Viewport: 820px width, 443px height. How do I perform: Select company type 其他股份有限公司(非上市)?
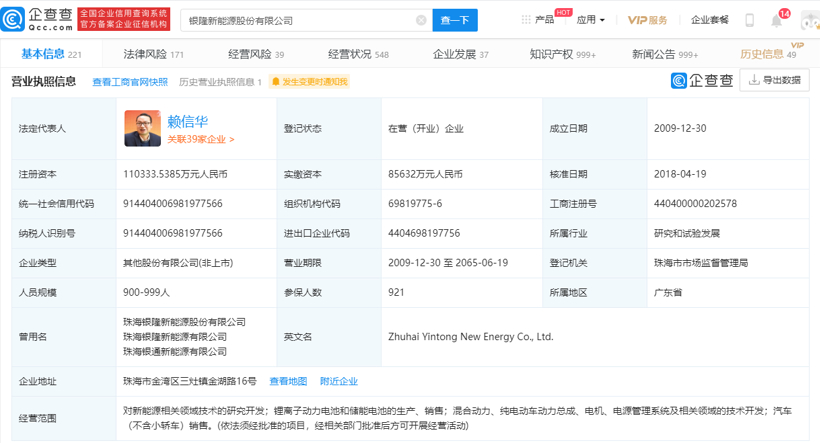178,263
